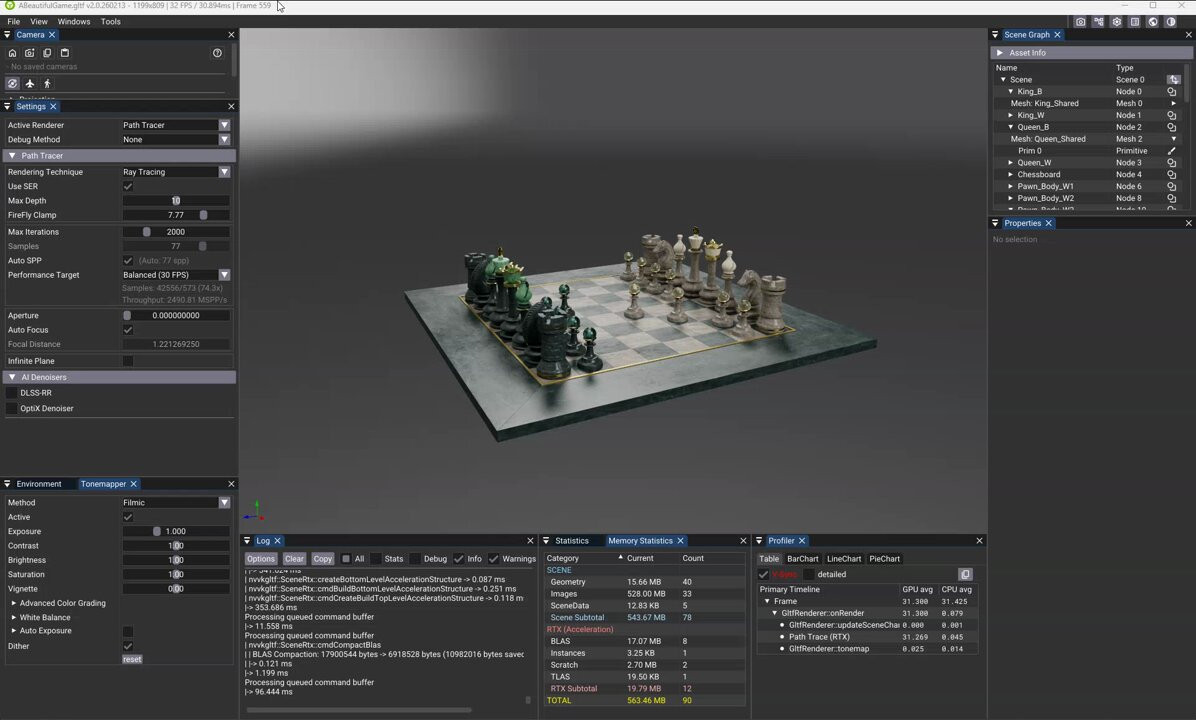Image resolution: width=1196 pixels, height=720 pixels.
Task: Click the Aperture value field
Action: coord(175,316)
